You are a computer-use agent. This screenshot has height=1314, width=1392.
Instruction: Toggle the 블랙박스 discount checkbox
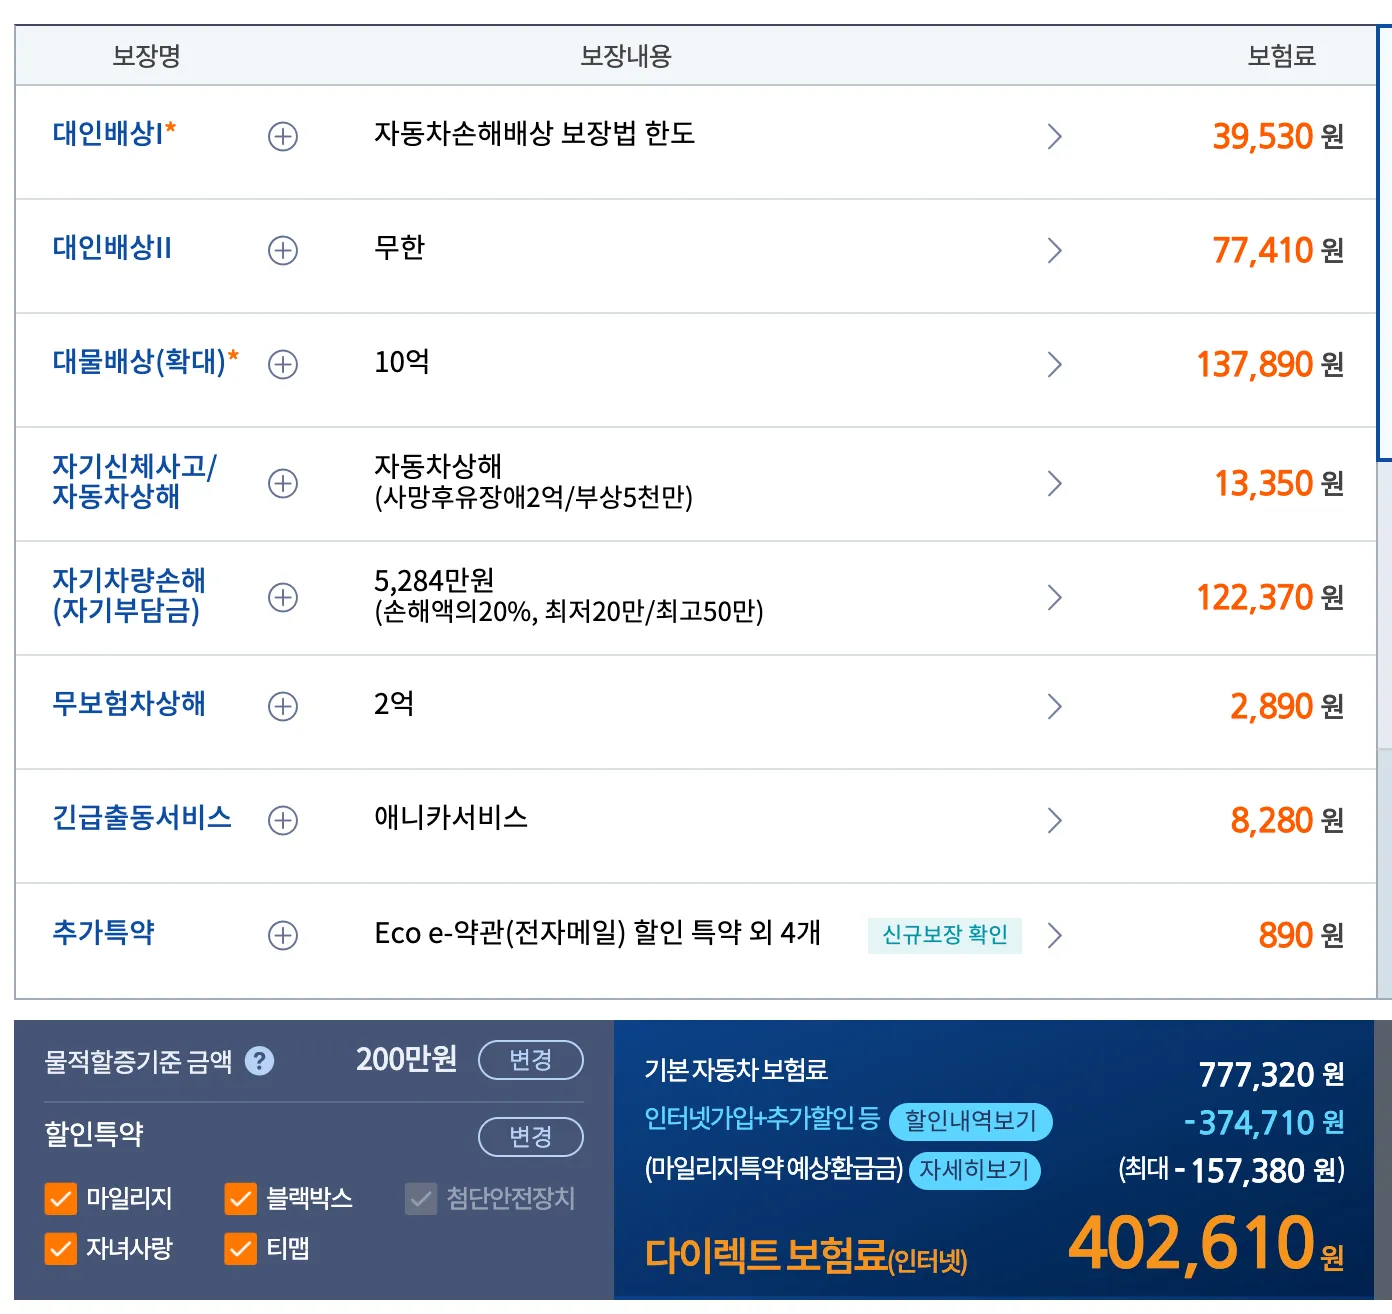[x=240, y=1199]
